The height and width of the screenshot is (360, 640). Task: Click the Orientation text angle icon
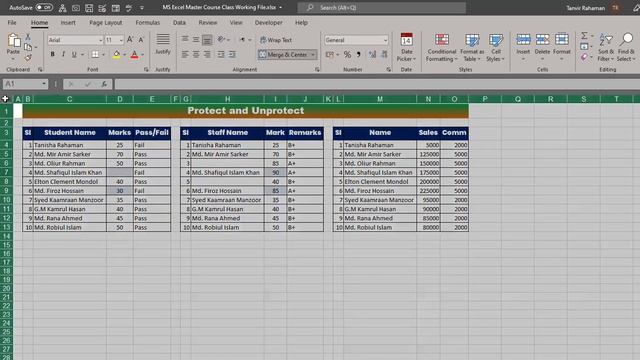tap(221, 40)
